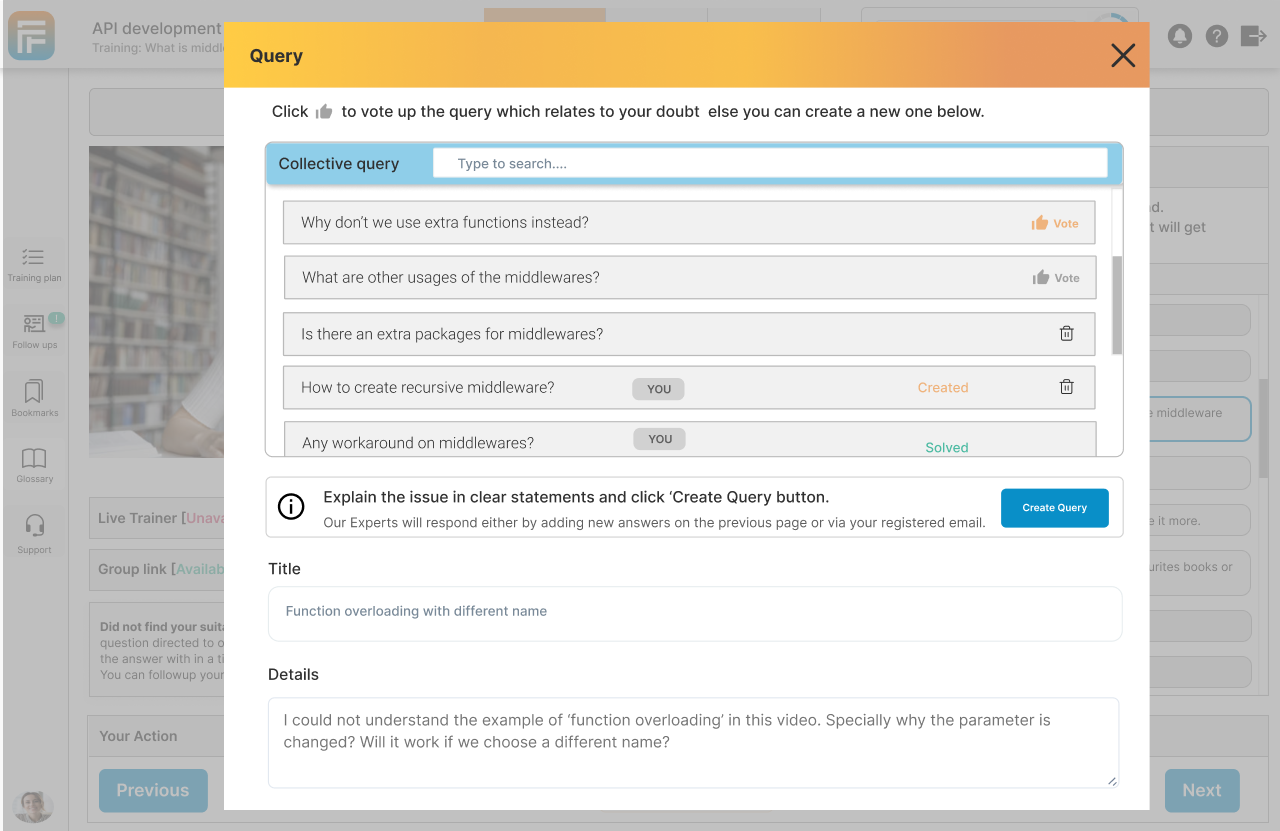Delete the extra packages query

(1066, 333)
